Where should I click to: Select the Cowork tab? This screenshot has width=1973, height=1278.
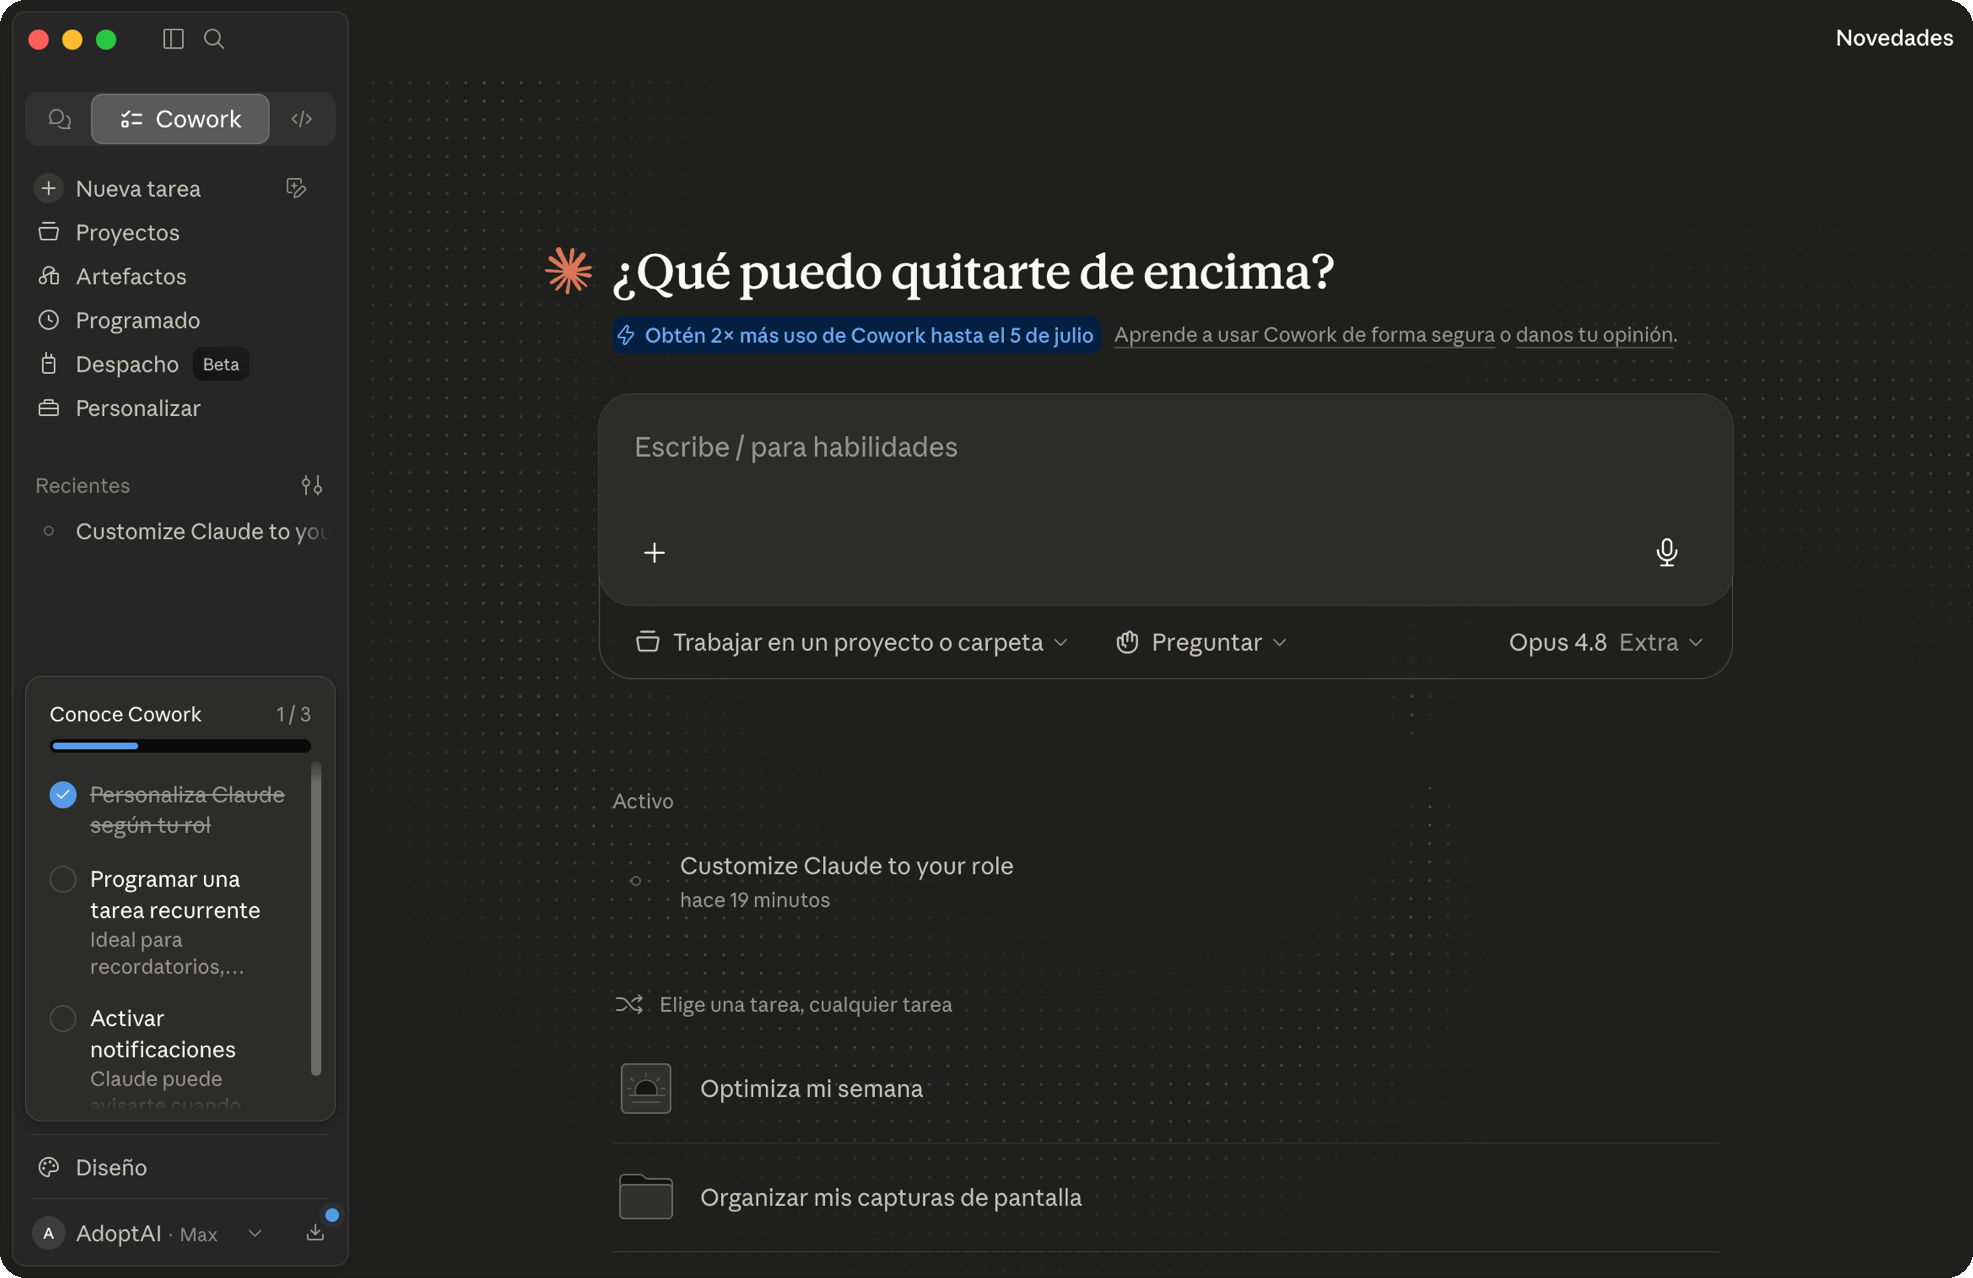point(180,119)
